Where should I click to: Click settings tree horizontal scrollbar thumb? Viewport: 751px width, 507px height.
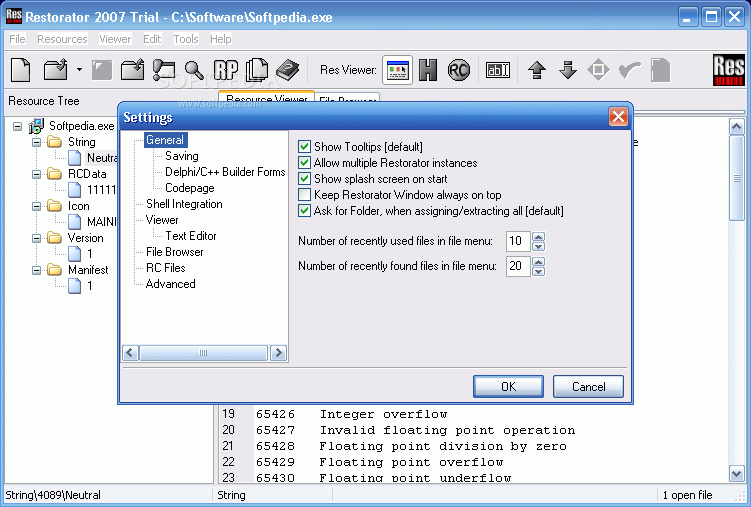tap(204, 353)
